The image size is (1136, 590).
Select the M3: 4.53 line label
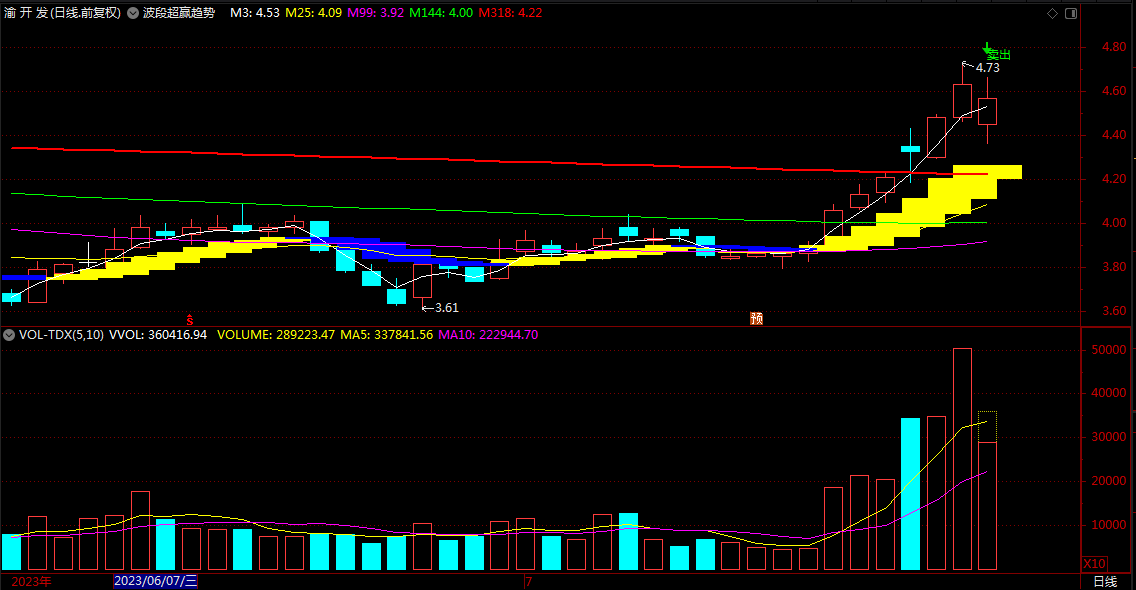254,13
